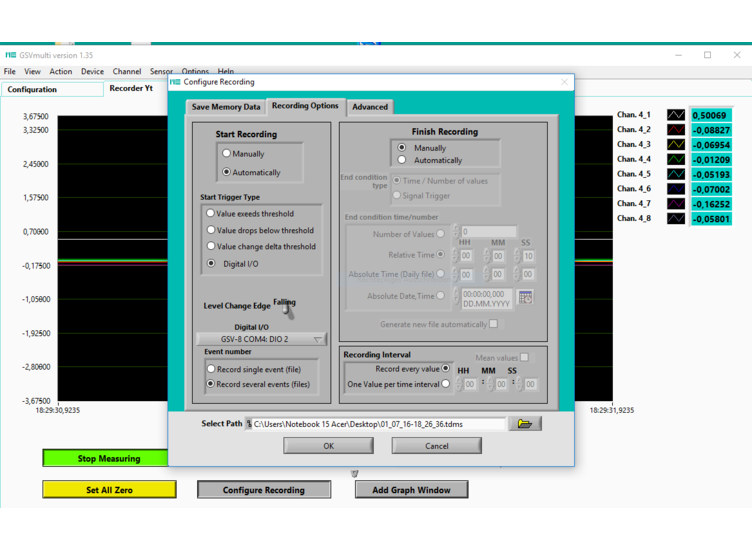This screenshot has height=550, width=752.
Task: Open the calendar picker for Absolute Date
Action: 525,297
